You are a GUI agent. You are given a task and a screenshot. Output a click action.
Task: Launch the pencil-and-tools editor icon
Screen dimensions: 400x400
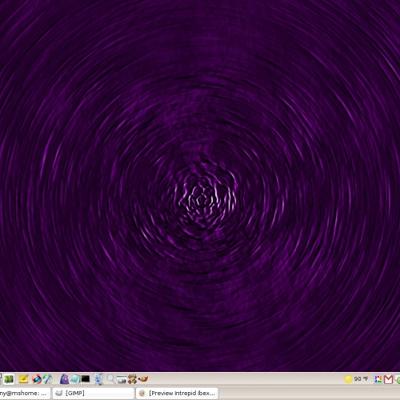click(x=48, y=379)
